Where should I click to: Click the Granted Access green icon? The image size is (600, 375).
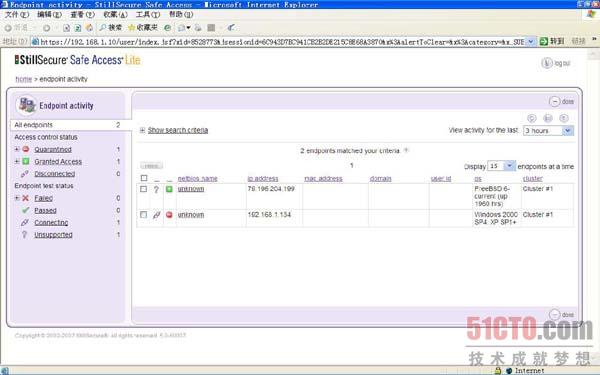26,161
